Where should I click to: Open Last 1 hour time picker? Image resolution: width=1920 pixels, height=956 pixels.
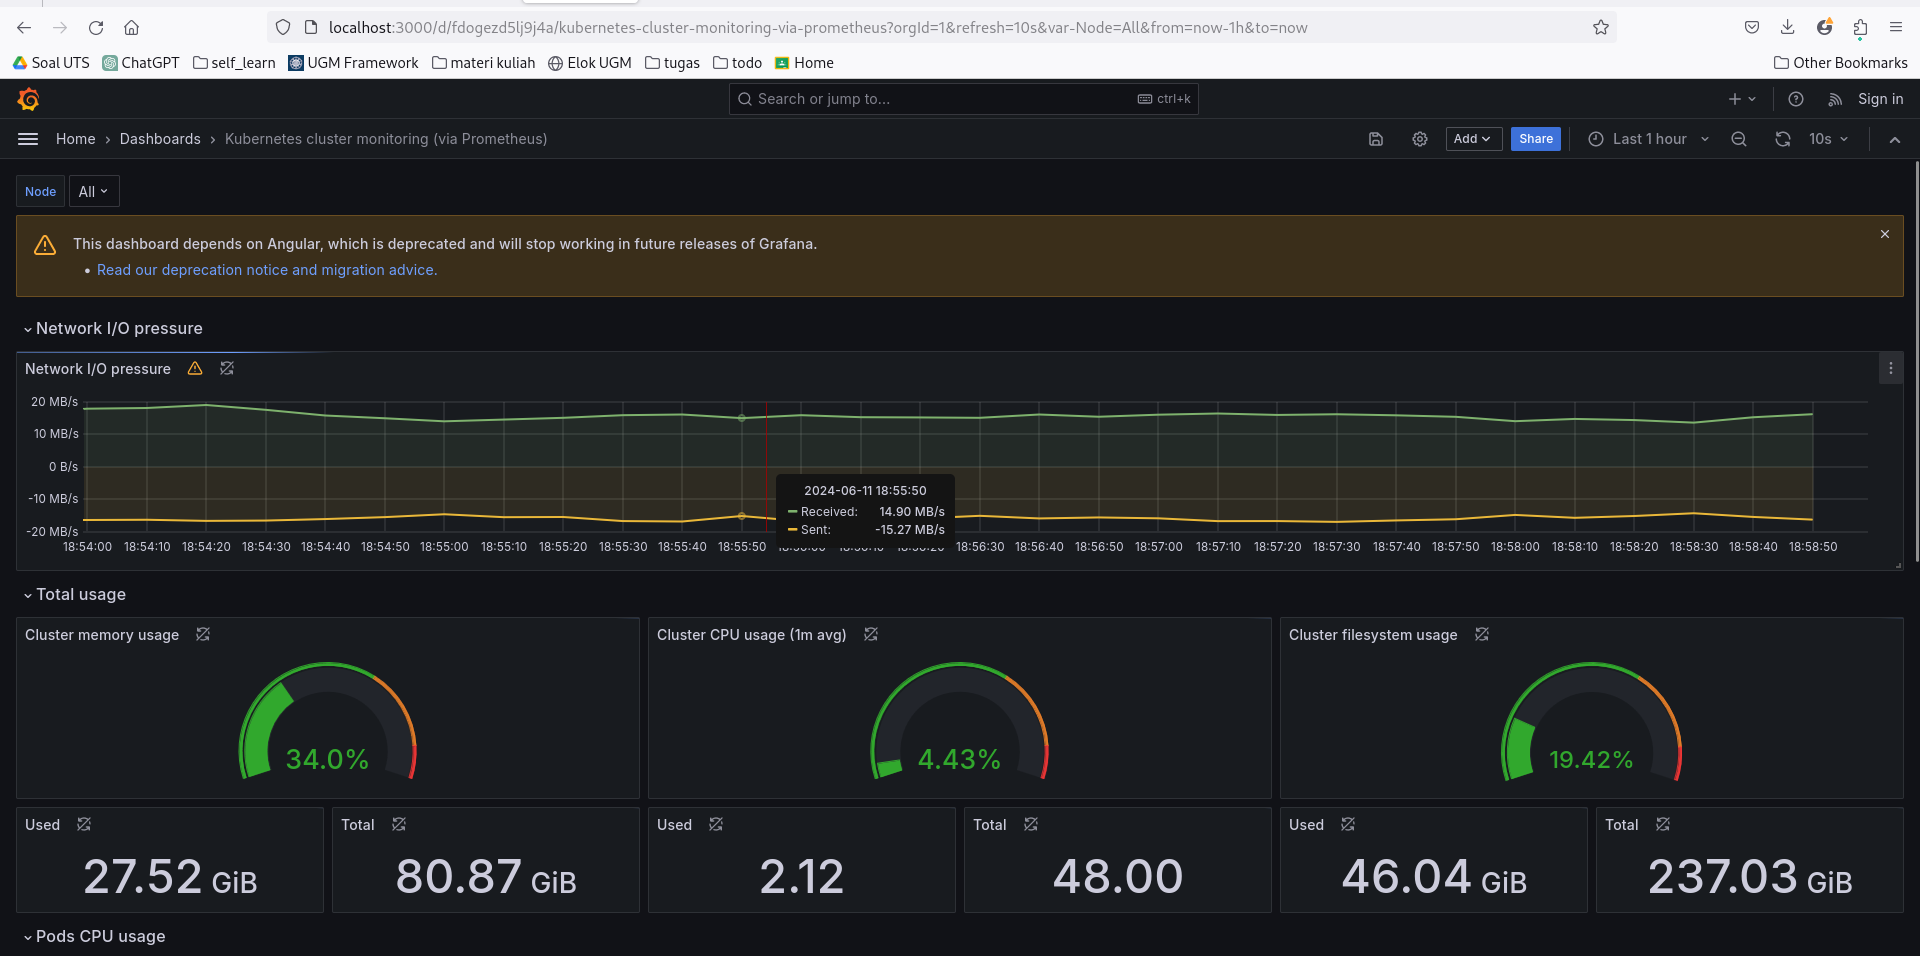[x=1649, y=139]
